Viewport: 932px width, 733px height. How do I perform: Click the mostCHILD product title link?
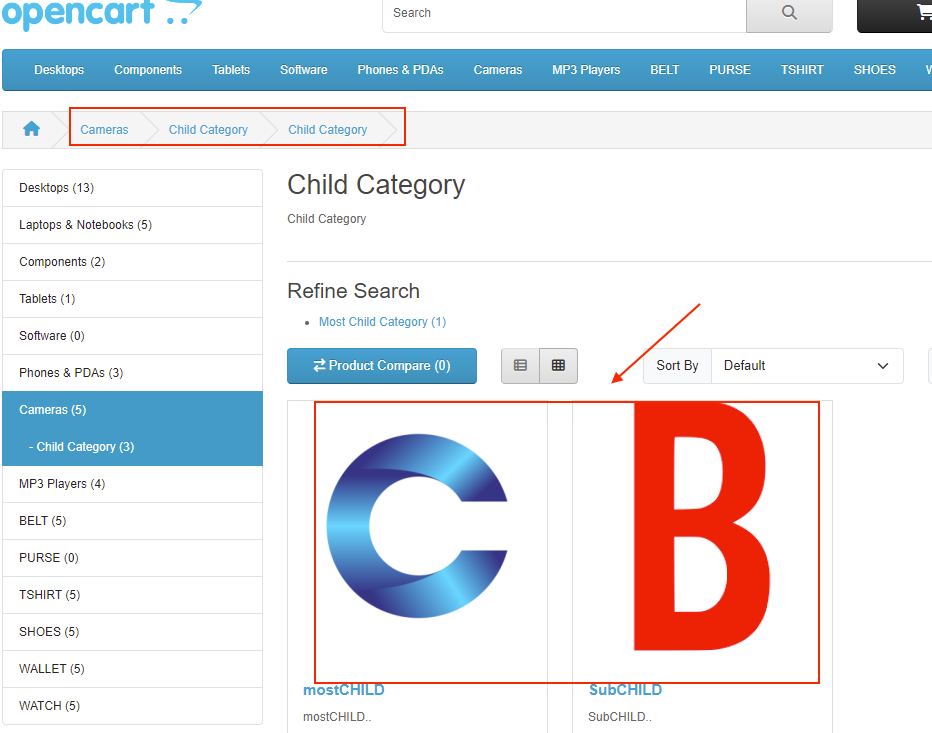(343, 690)
